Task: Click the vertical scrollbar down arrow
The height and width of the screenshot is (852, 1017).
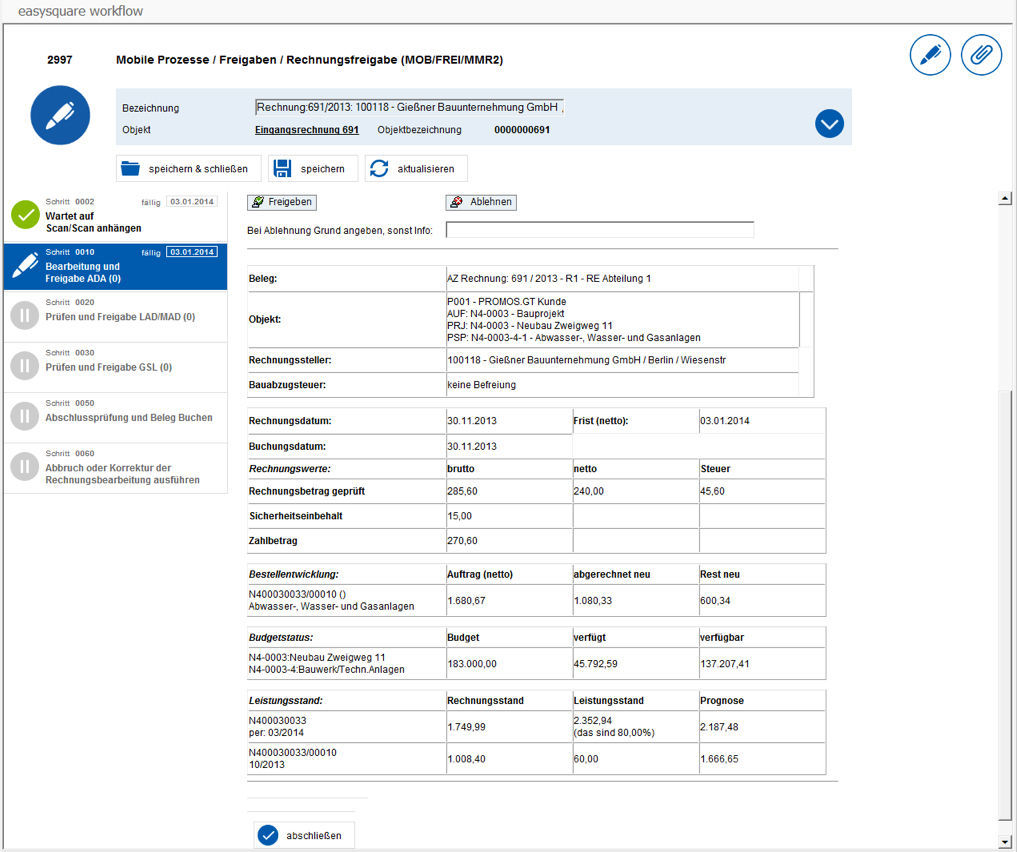Action: (x=1006, y=843)
